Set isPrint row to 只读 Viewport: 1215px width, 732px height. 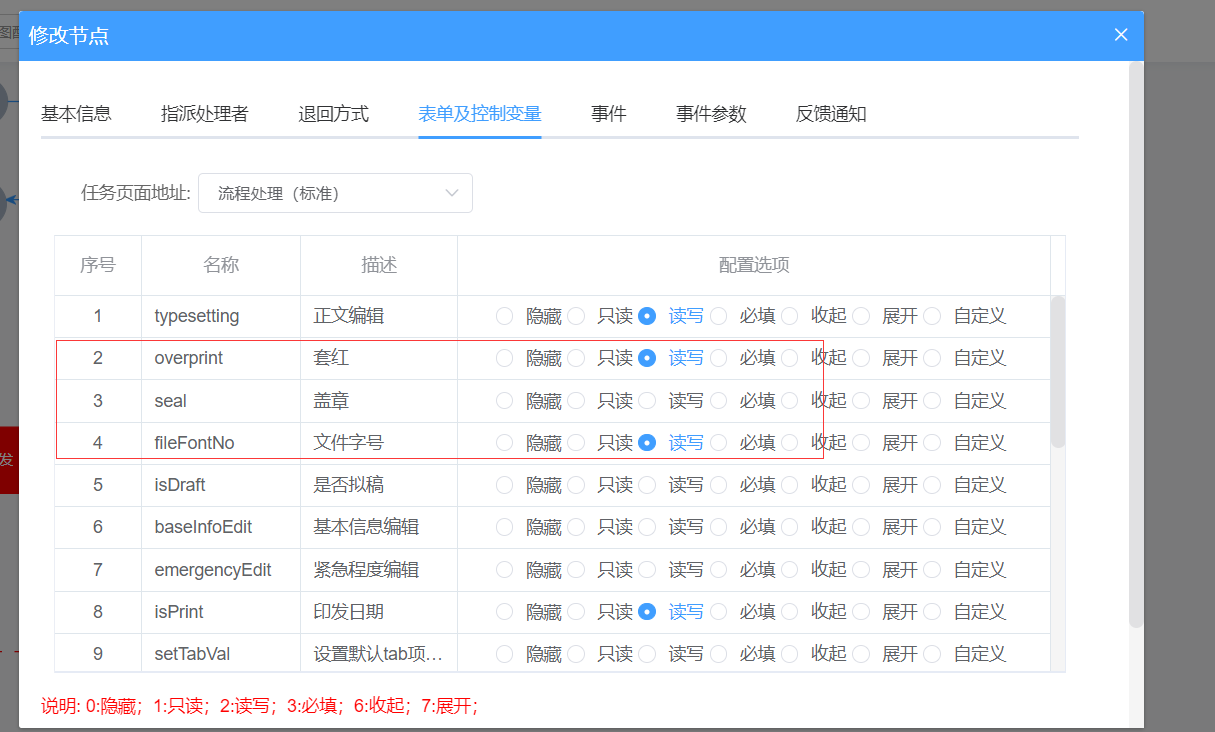576,611
